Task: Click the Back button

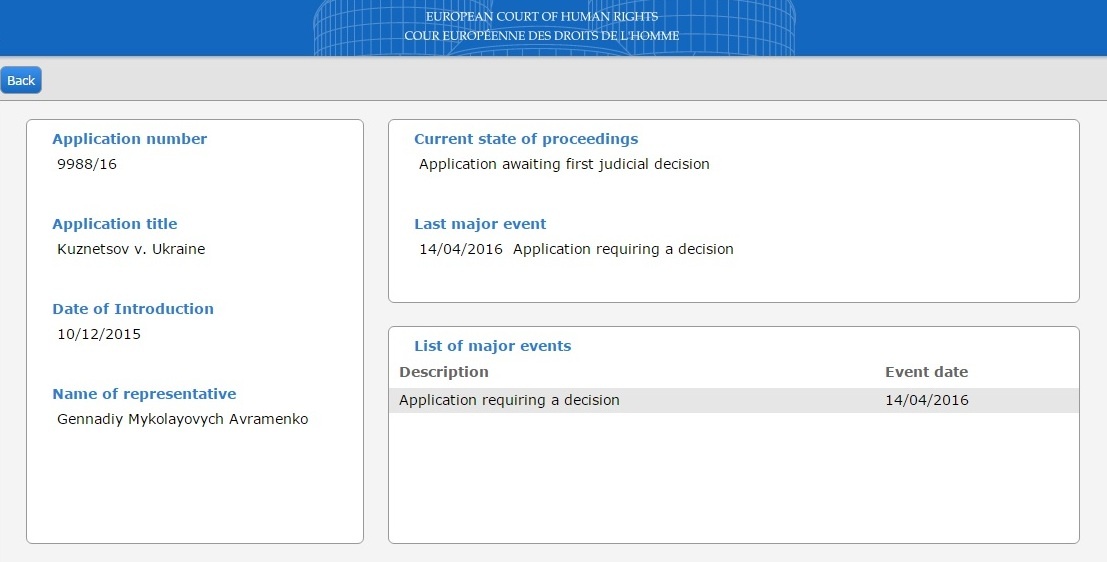Action: 21,81
